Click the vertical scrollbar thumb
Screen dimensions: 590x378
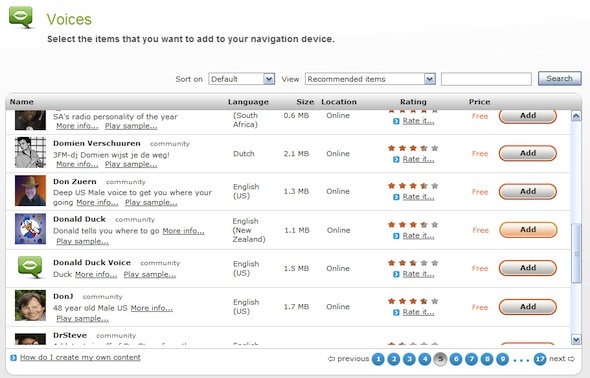point(576,253)
